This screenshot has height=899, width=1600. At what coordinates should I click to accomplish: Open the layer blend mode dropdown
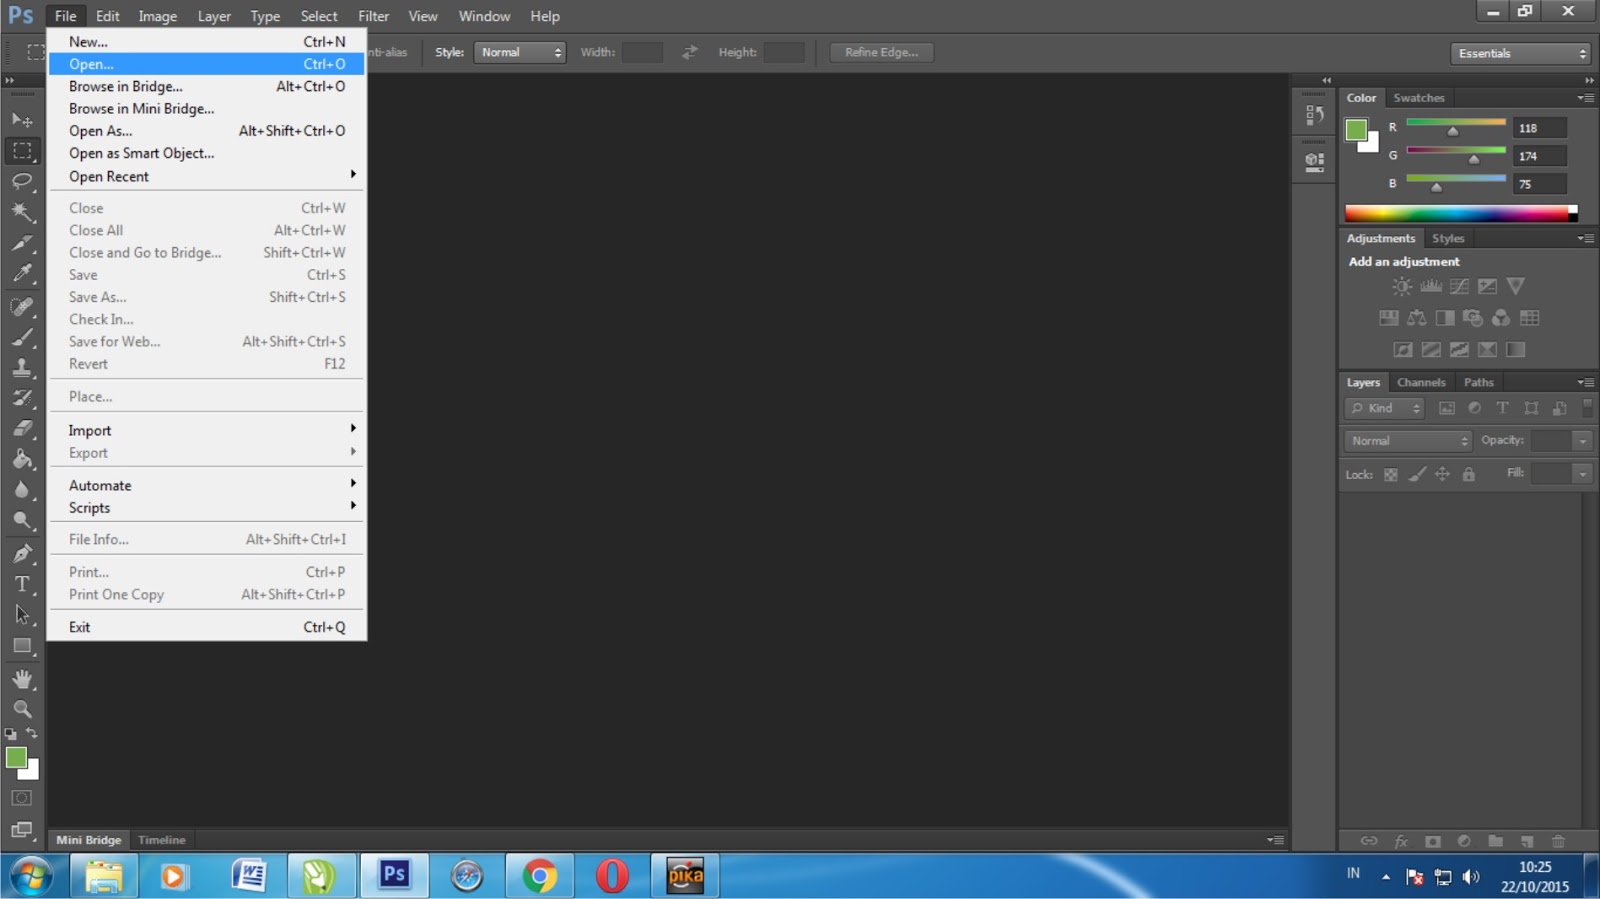(1408, 441)
